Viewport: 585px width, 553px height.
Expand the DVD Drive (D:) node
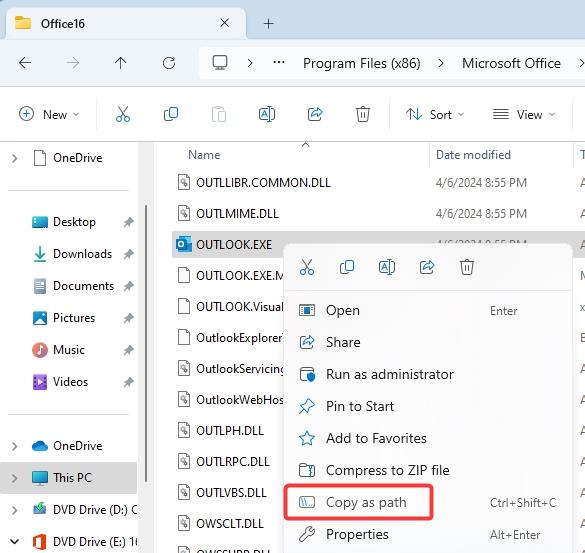(x=15, y=510)
